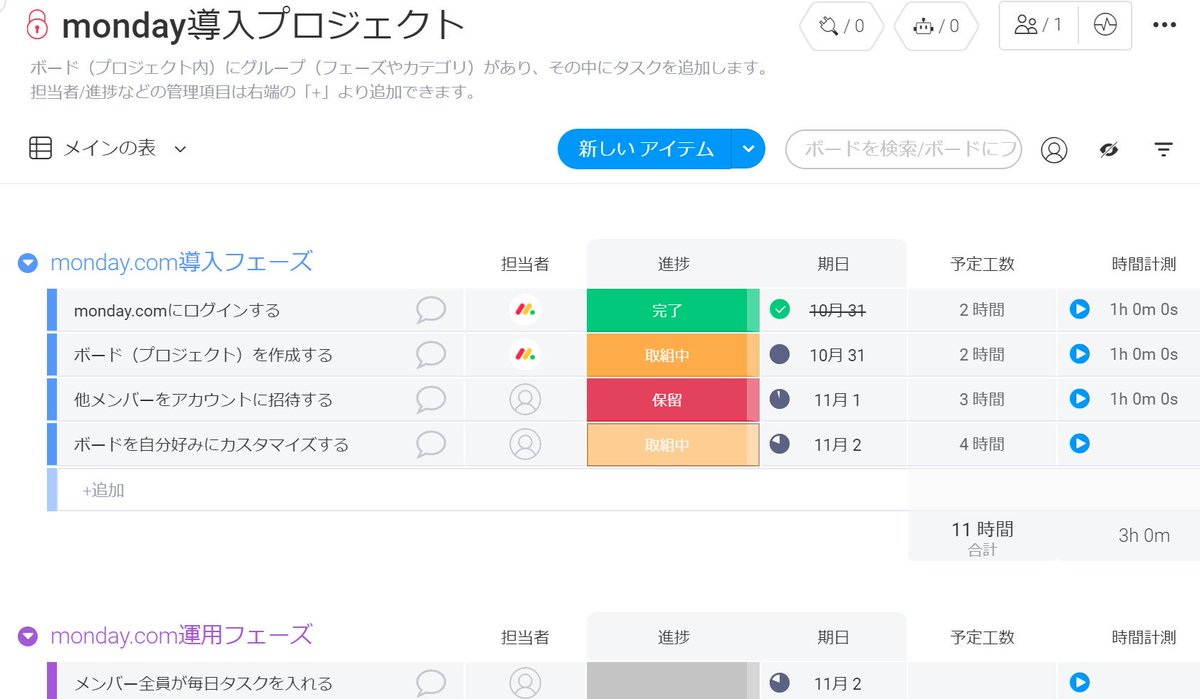Assign a person to ボードを自分好みにカスタマイズする
Screen dimensions: 1200x699
point(525,444)
